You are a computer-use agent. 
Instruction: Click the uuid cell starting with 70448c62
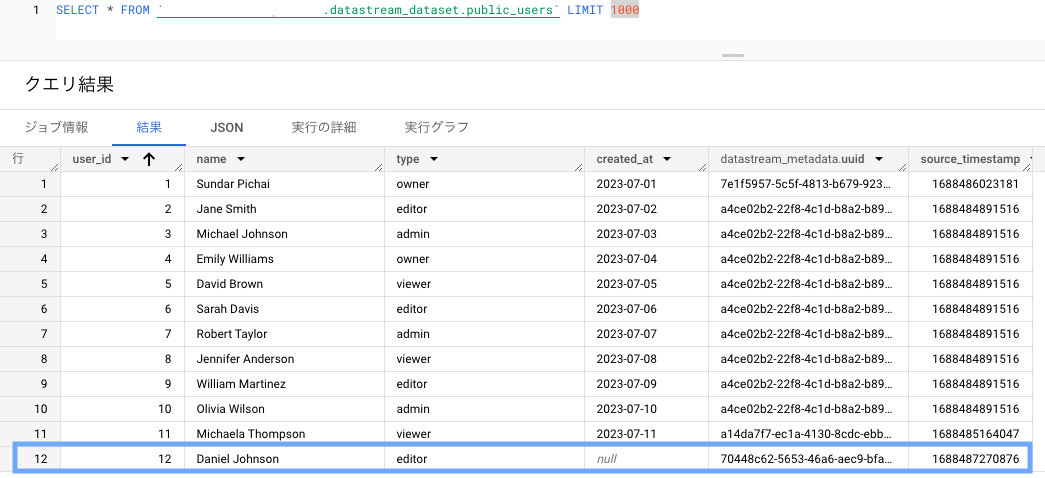808,459
